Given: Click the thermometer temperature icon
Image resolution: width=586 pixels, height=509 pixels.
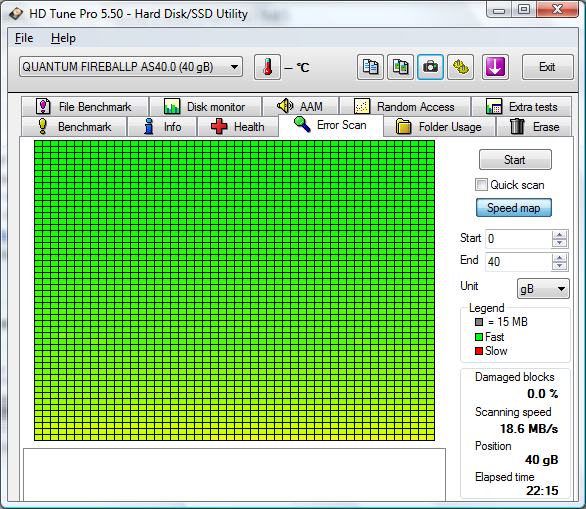Looking at the screenshot, I should coord(267,67).
